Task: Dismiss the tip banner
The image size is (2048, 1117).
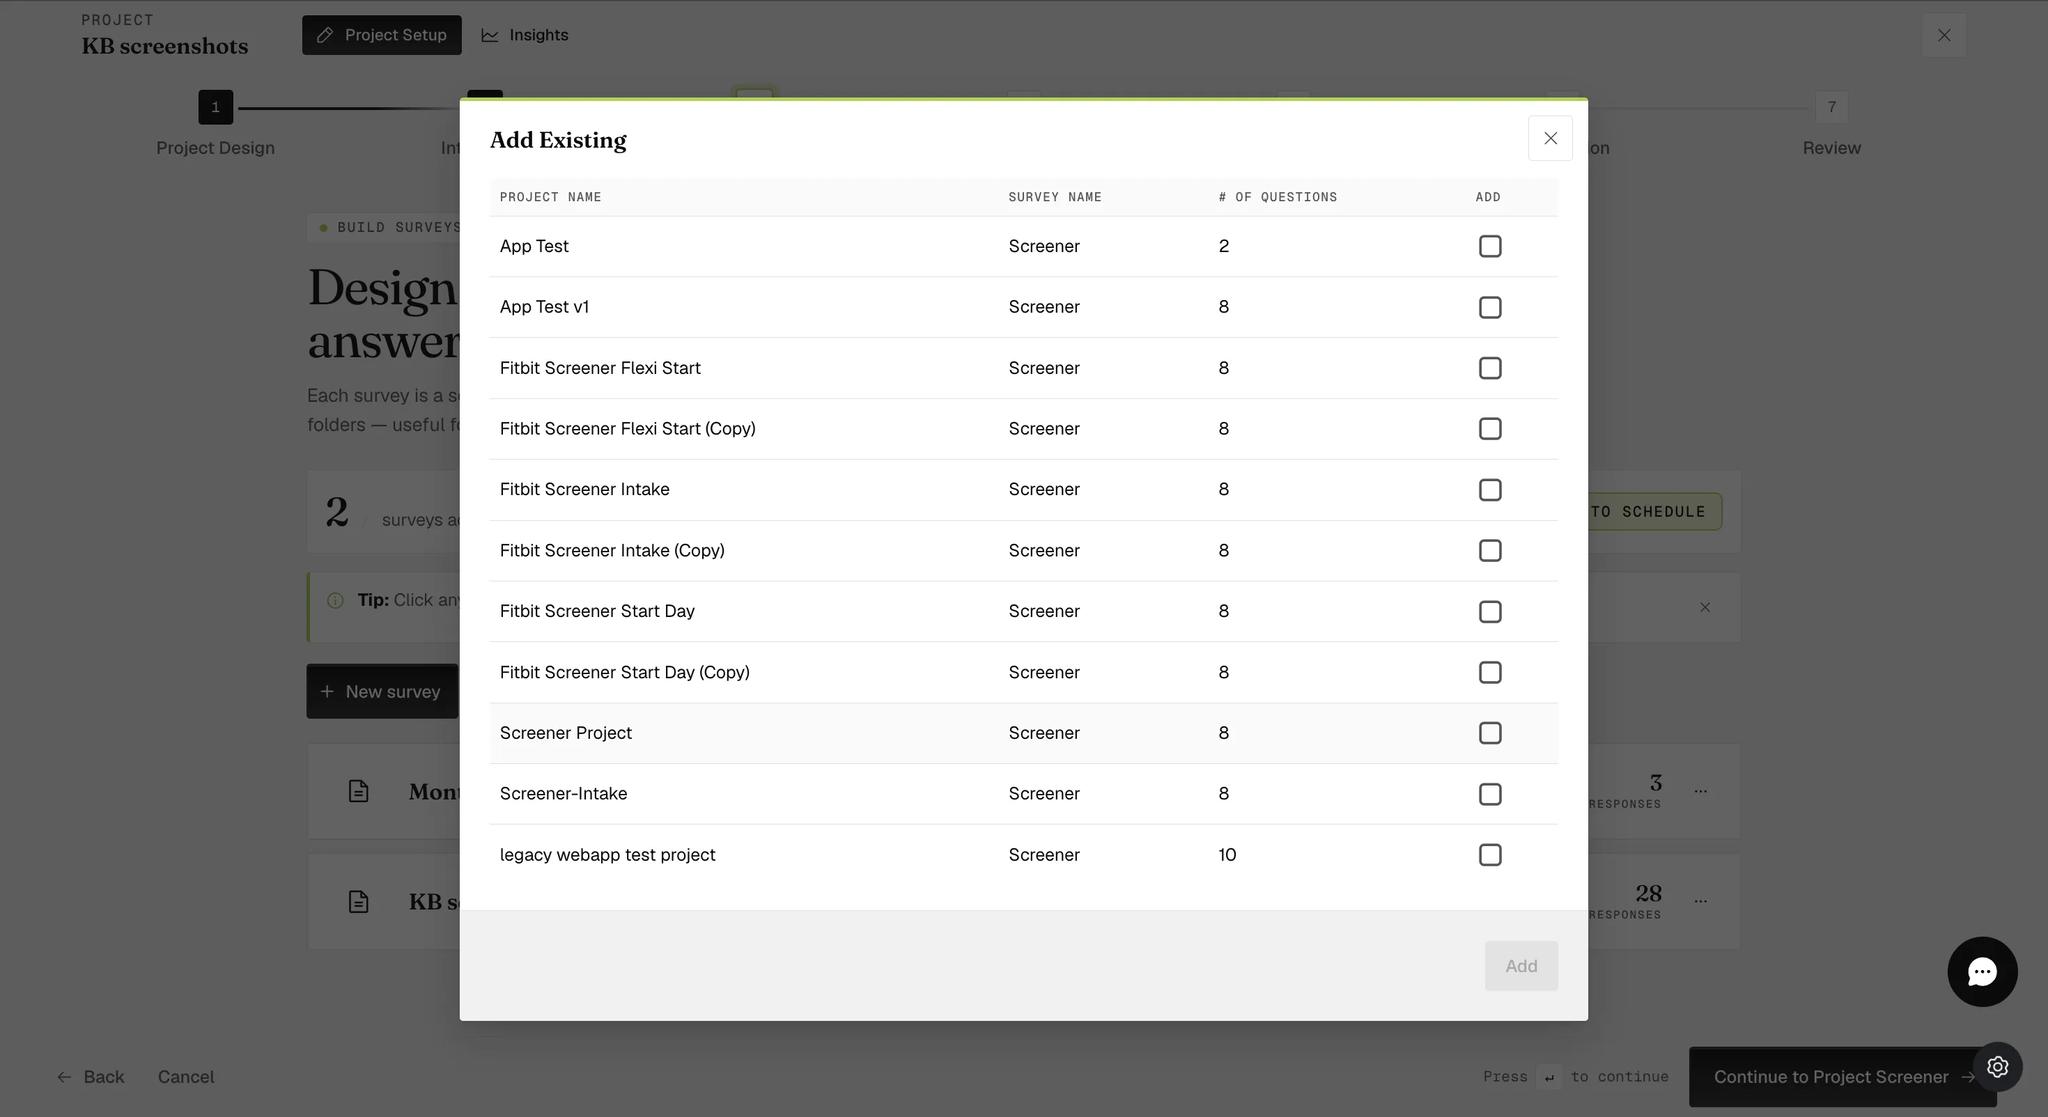Action: point(1705,607)
